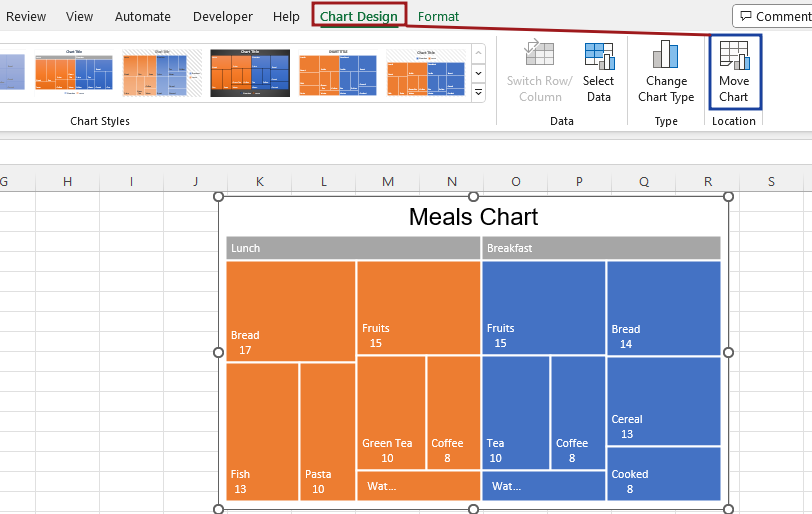Open the Developer tab

pyautogui.click(x=223, y=17)
